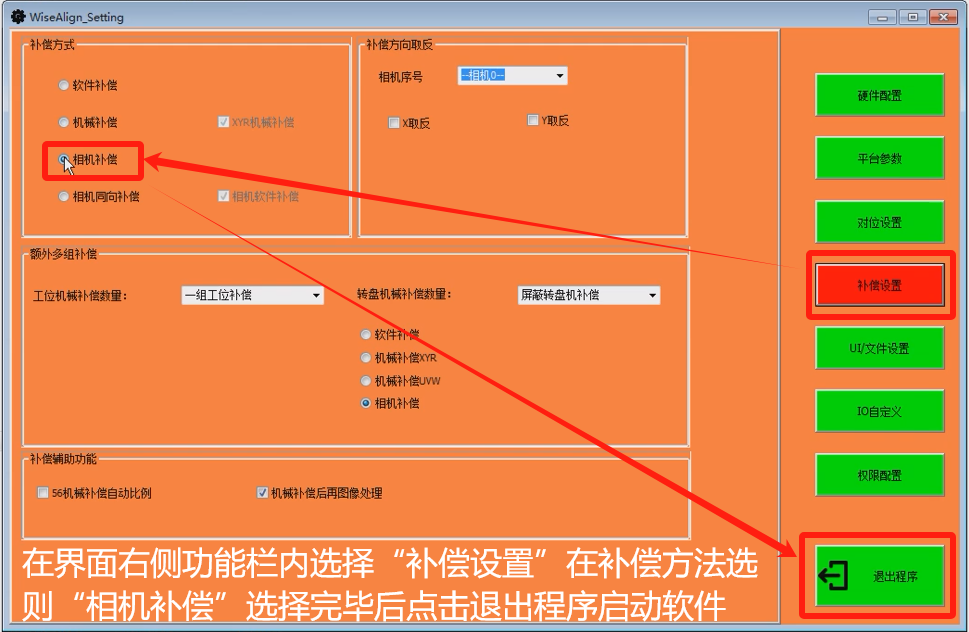The width and height of the screenshot is (969, 632).
Task: Toggle the Y取反 checkbox
Action: [533, 121]
